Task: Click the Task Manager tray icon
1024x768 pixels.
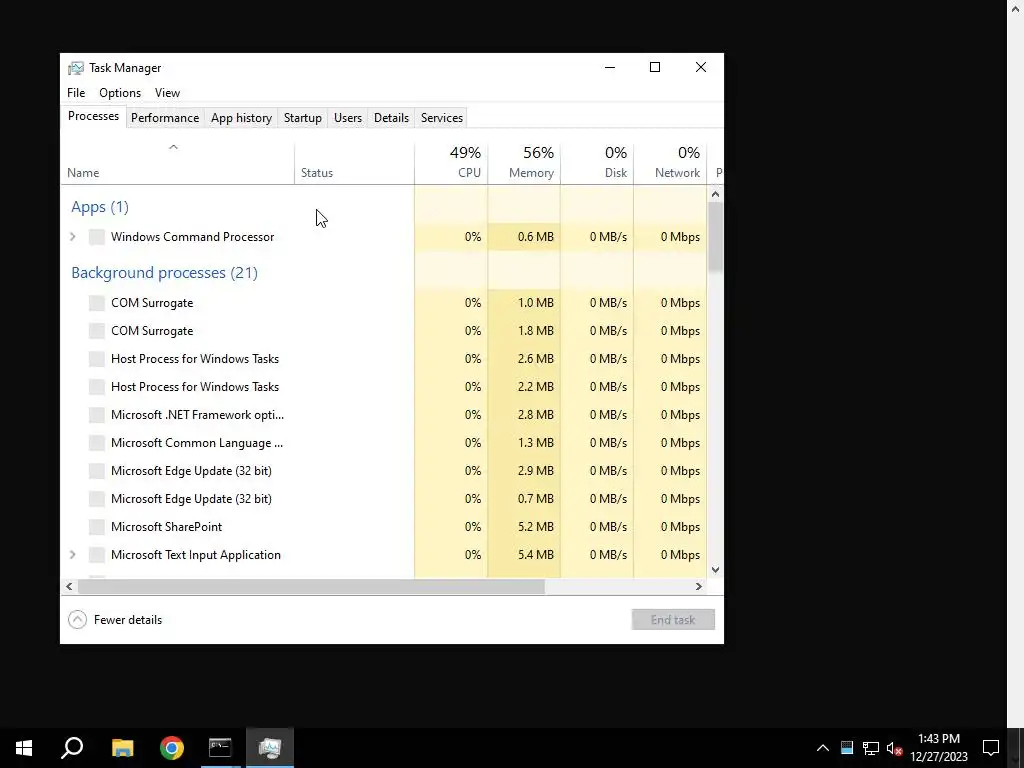Action: [x=847, y=748]
